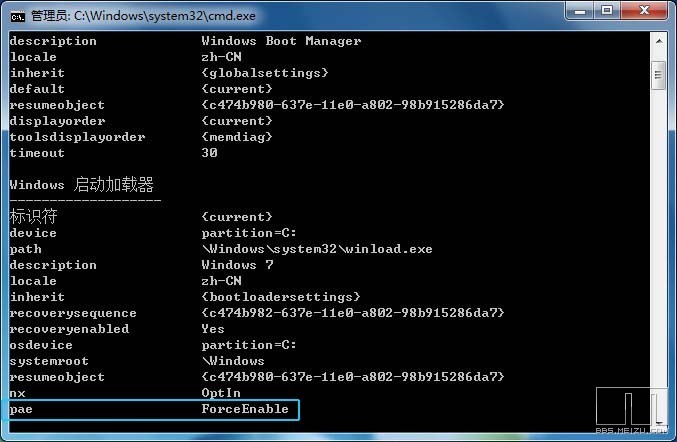Viewport: 677px width, 442px height.
Task: Click the 'path' label
Action: (25, 249)
